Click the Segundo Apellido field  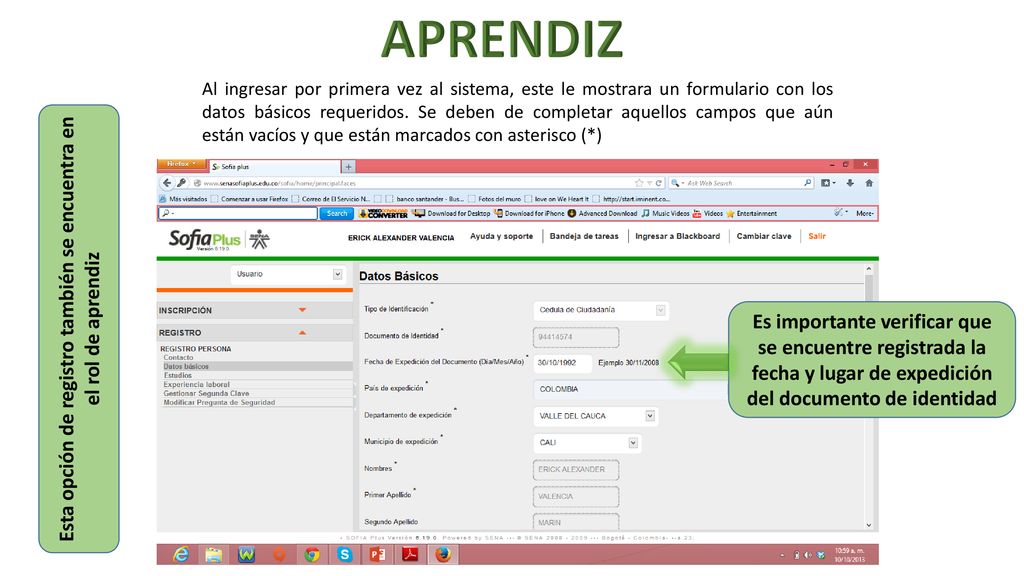pos(575,522)
